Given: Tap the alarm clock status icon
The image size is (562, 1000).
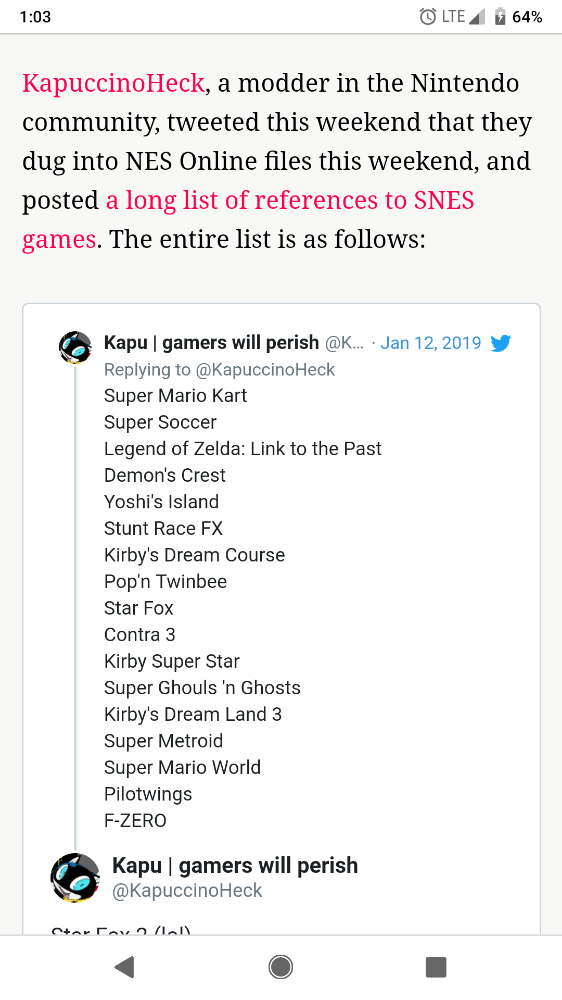Looking at the screenshot, I should (x=428, y=17).
